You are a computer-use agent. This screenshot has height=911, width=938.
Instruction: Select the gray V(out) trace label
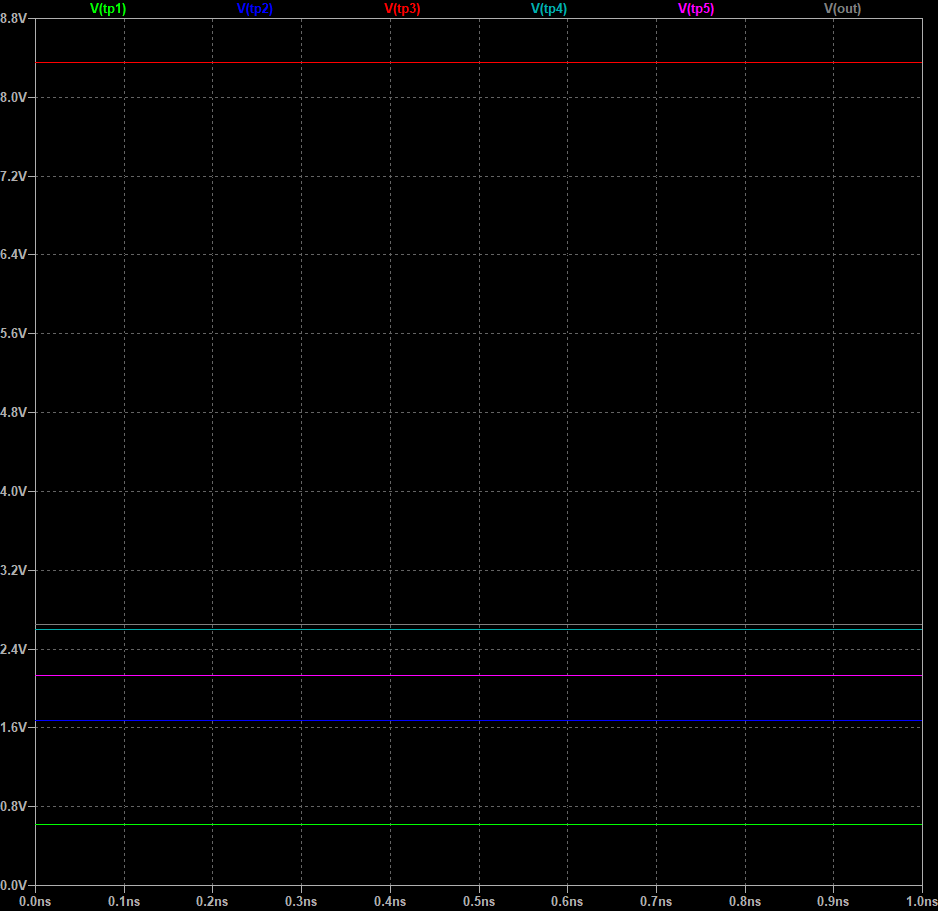(842, 9)
